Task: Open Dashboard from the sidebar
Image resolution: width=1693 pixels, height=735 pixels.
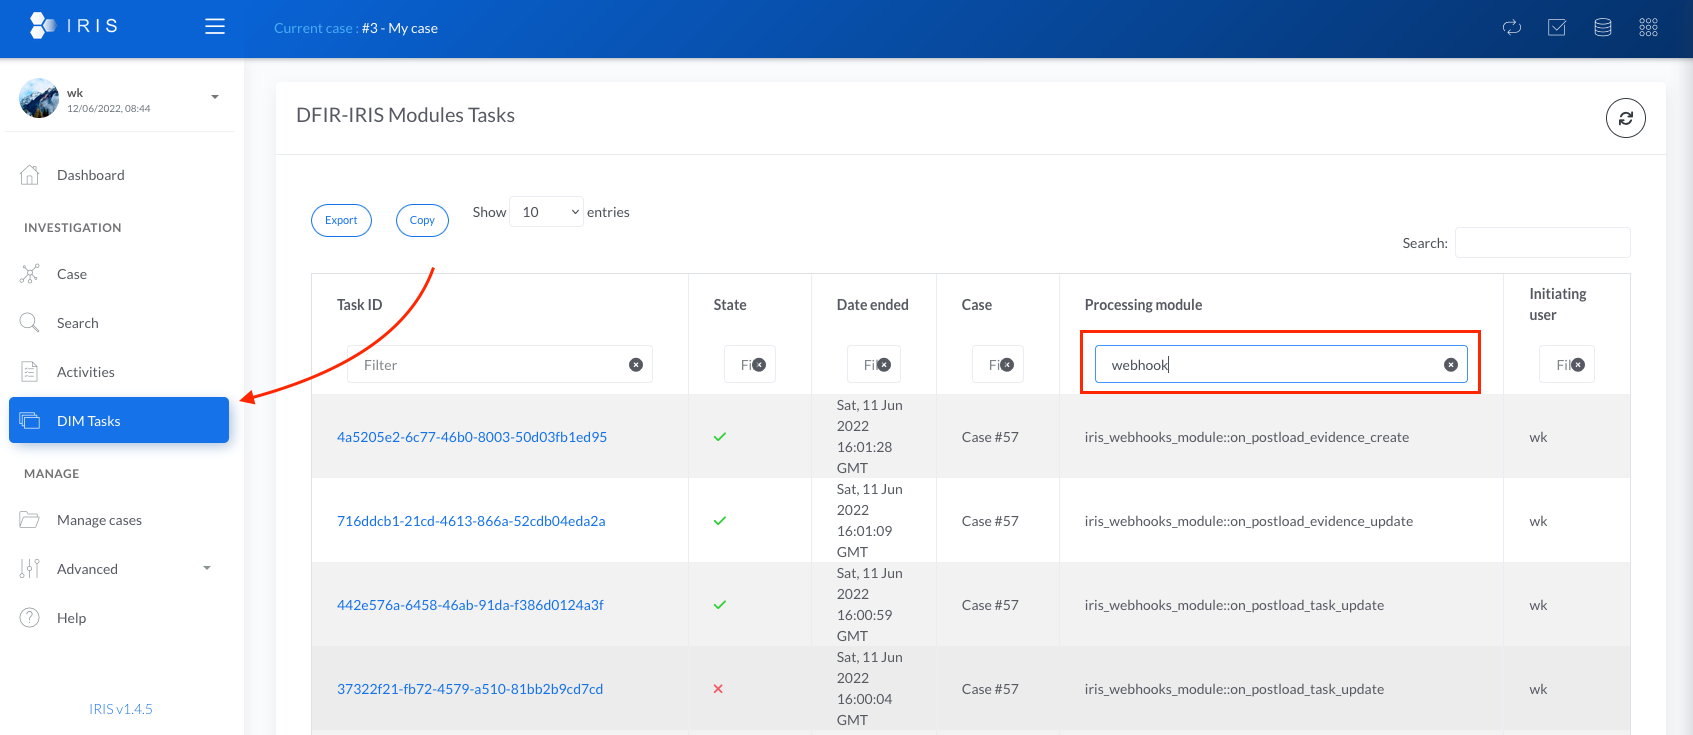Action: click(x=90, y=175)
